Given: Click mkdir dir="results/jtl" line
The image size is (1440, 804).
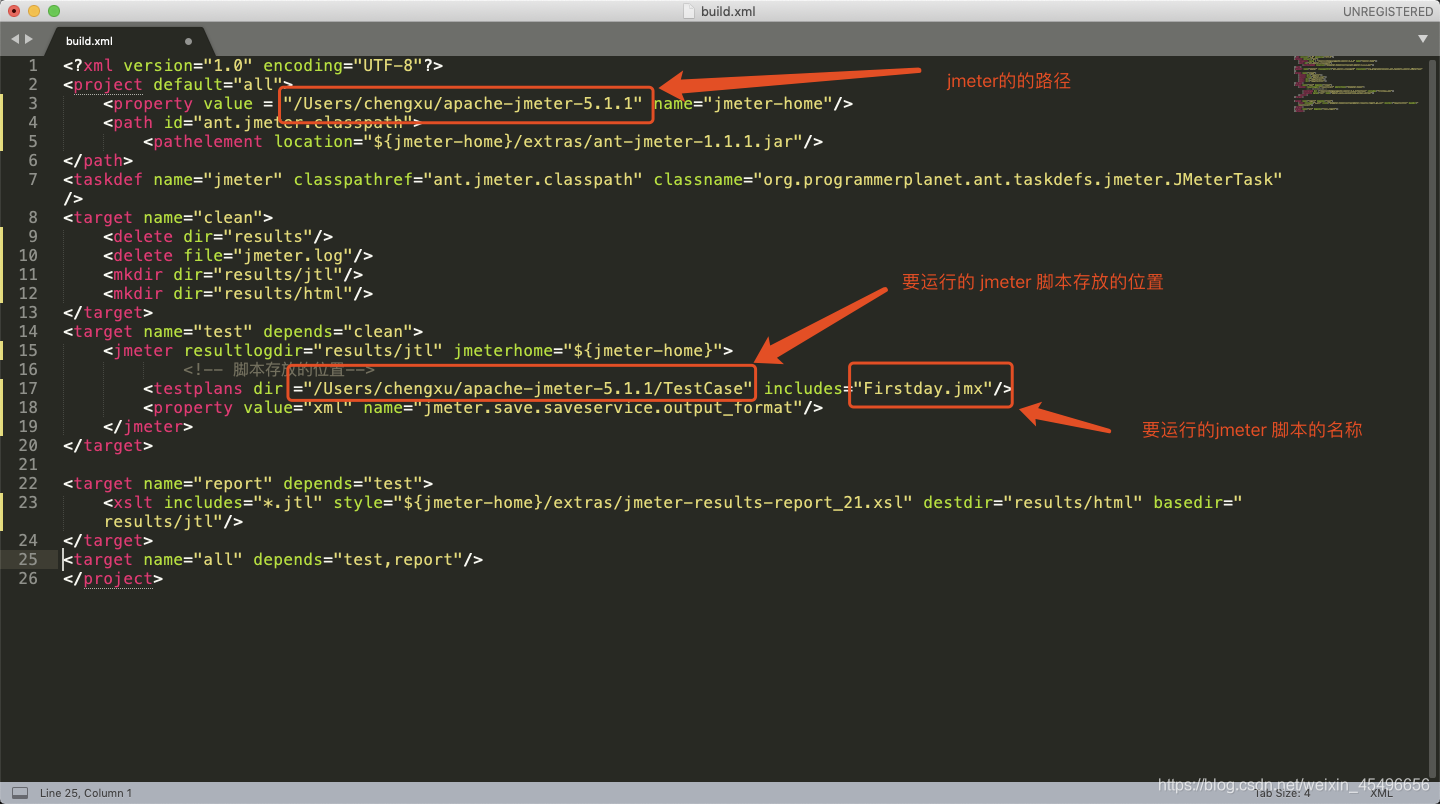Looking at the screenshot, I should [233, 274].
